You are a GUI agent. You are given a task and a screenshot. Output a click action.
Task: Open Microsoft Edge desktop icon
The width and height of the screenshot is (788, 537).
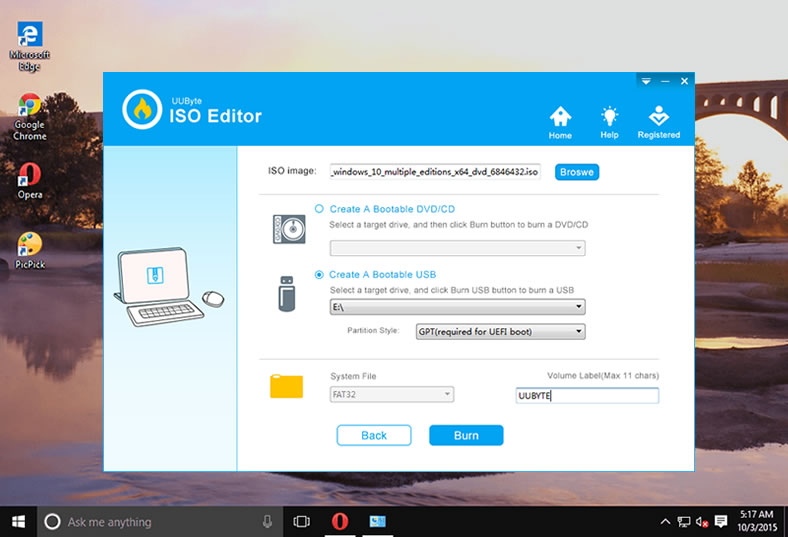[29, 36]
